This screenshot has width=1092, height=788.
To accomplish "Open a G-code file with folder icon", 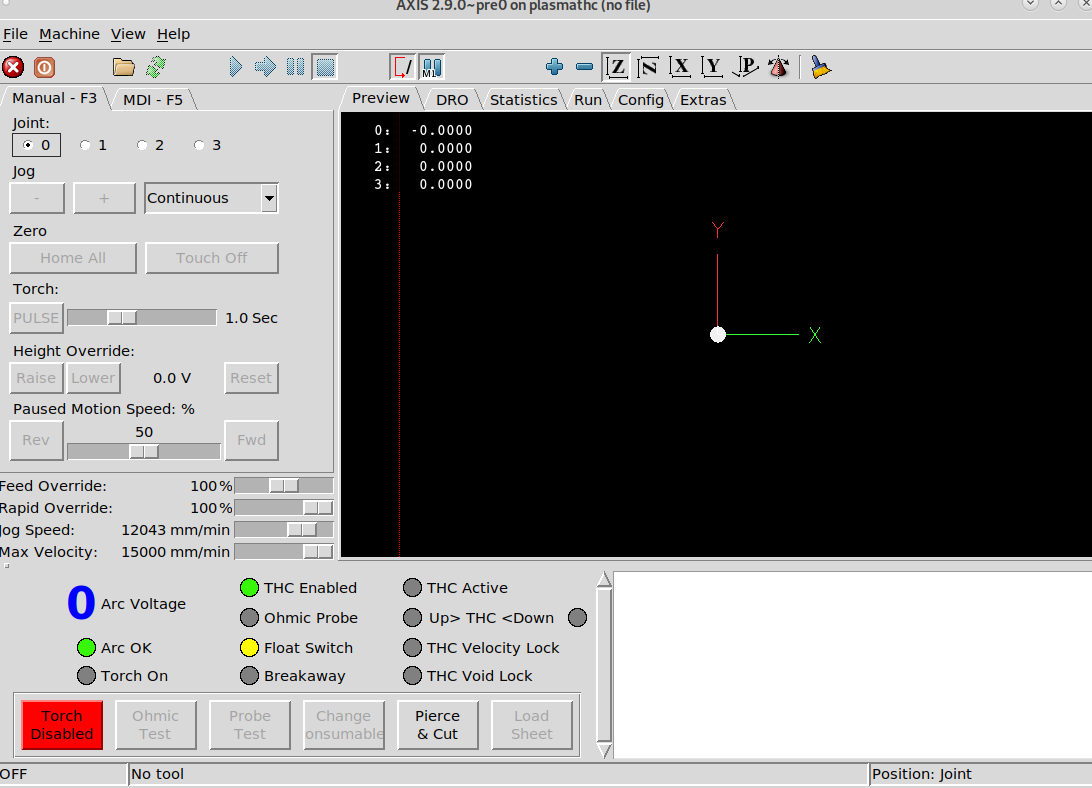I will click(124, 68).
